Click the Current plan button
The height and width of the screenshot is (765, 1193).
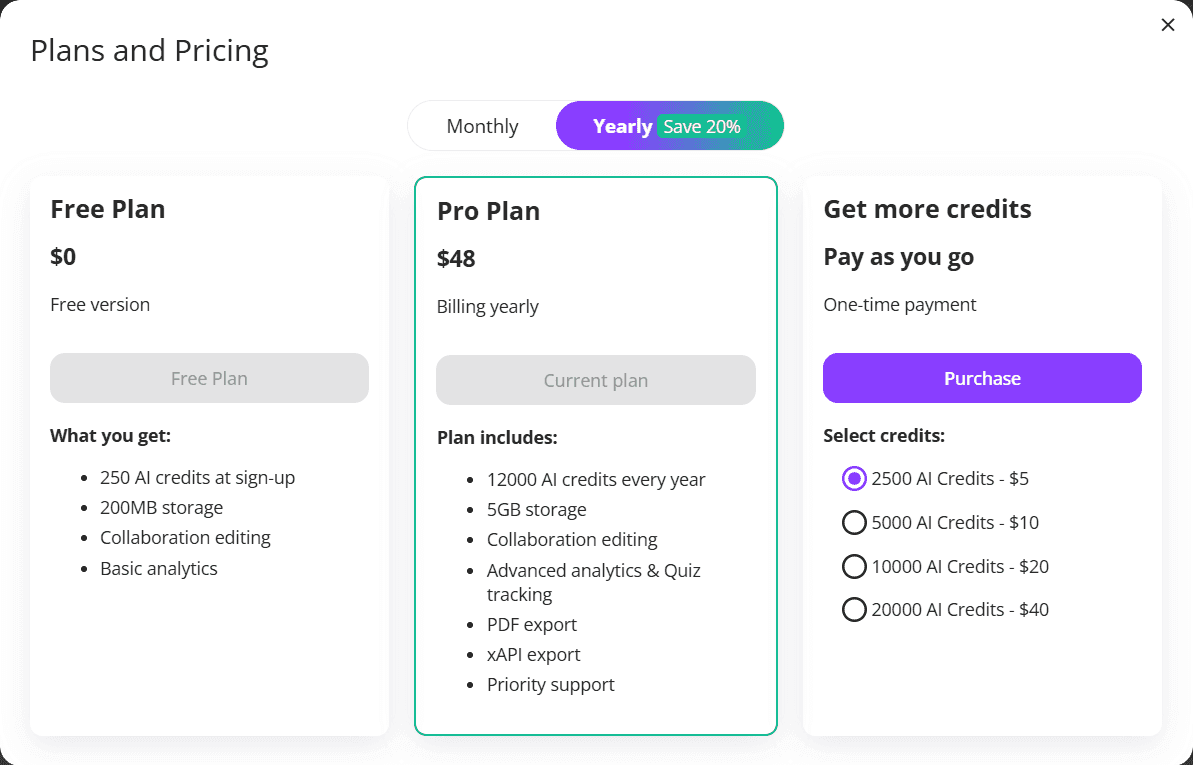[x=596, y=380]
